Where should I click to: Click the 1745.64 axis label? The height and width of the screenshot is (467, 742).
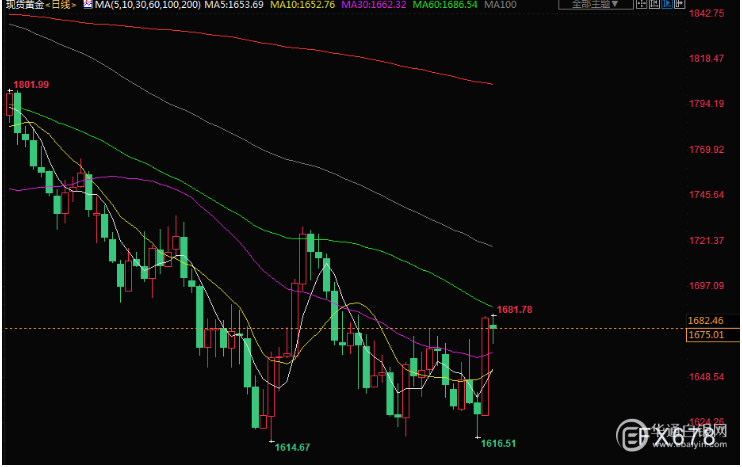[x=706, y=195]
